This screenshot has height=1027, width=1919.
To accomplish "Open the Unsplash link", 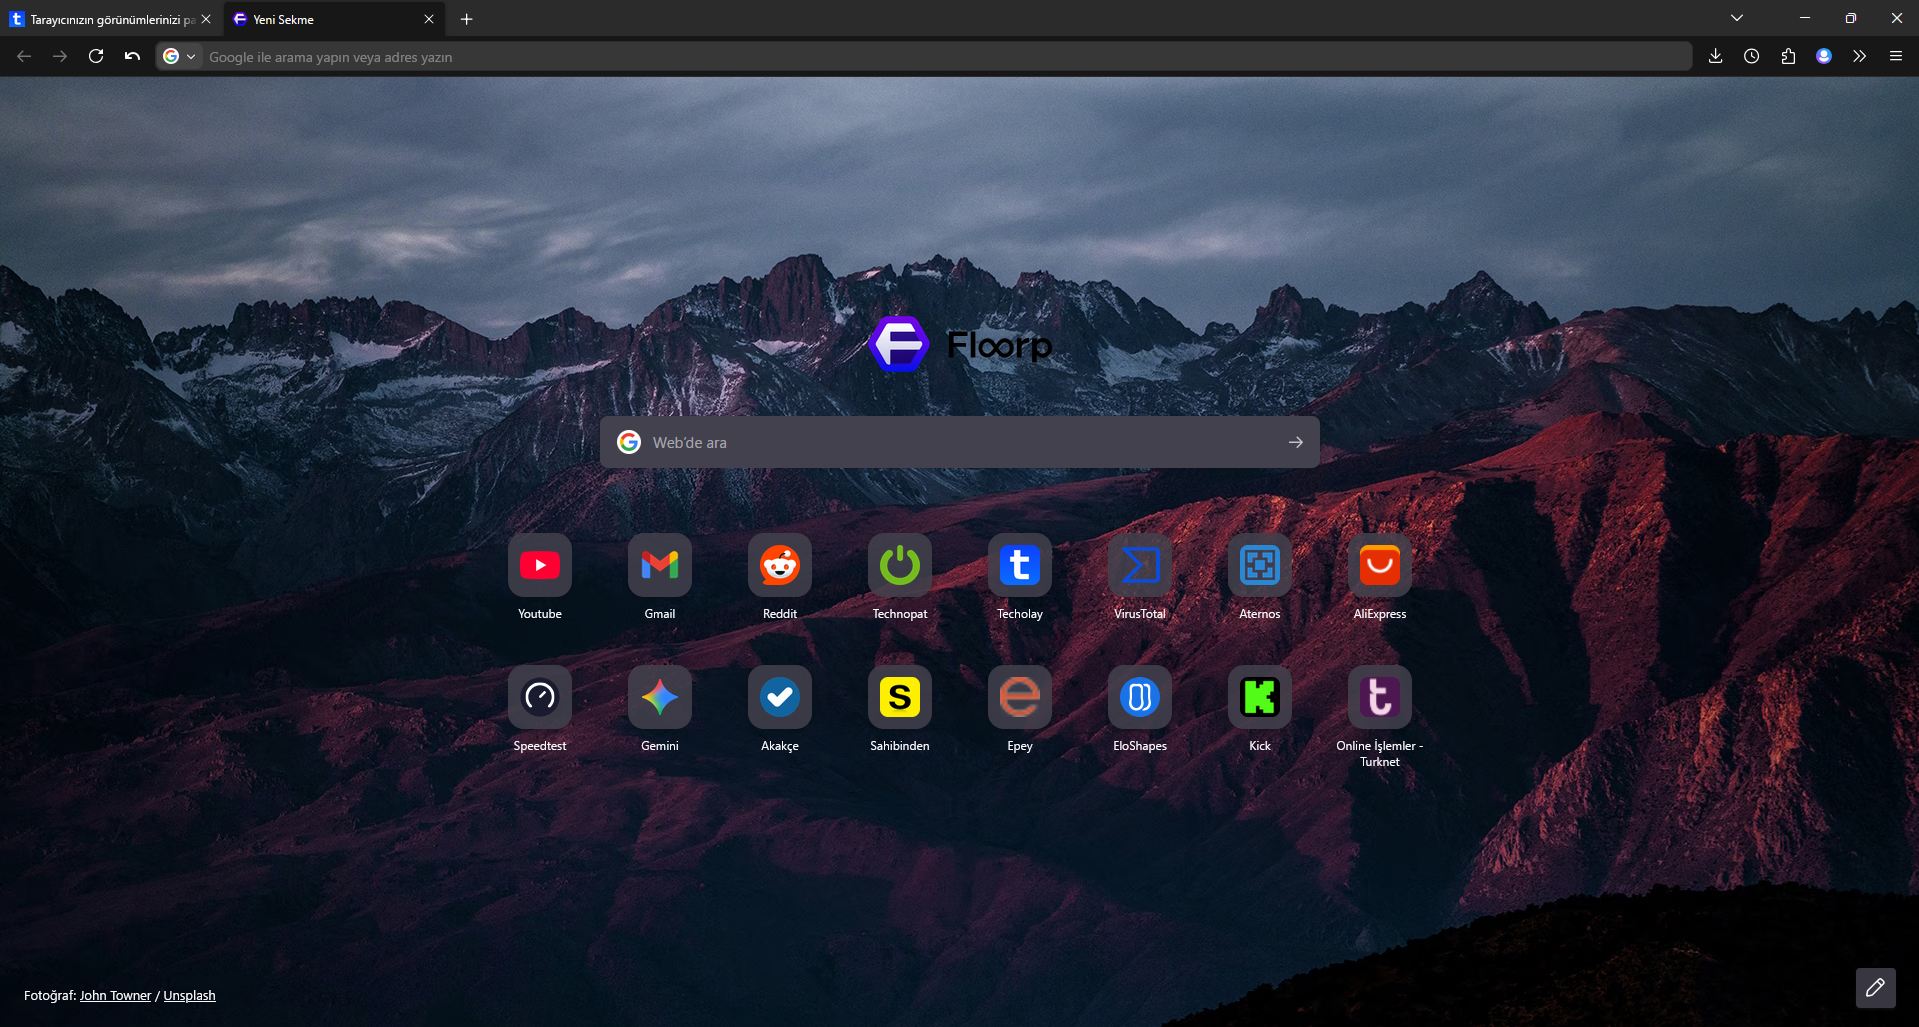I will point(189,995).
